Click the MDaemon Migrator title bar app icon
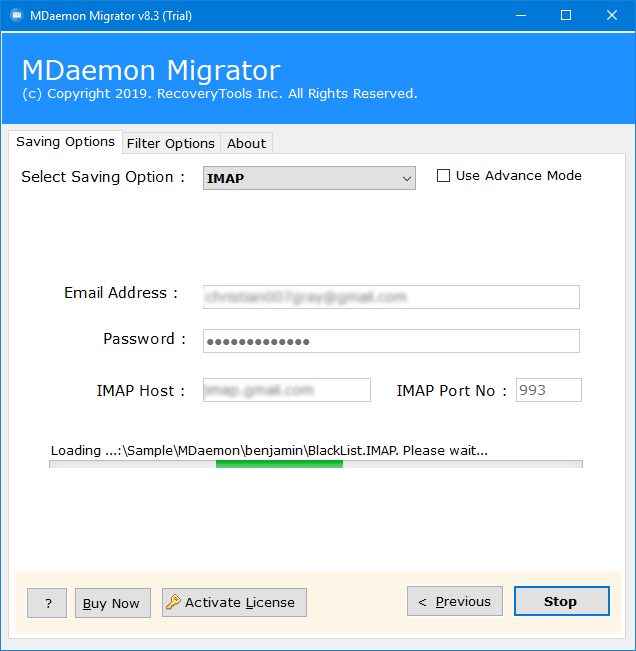This screenshot has width=636, height=651. [17, 15]
